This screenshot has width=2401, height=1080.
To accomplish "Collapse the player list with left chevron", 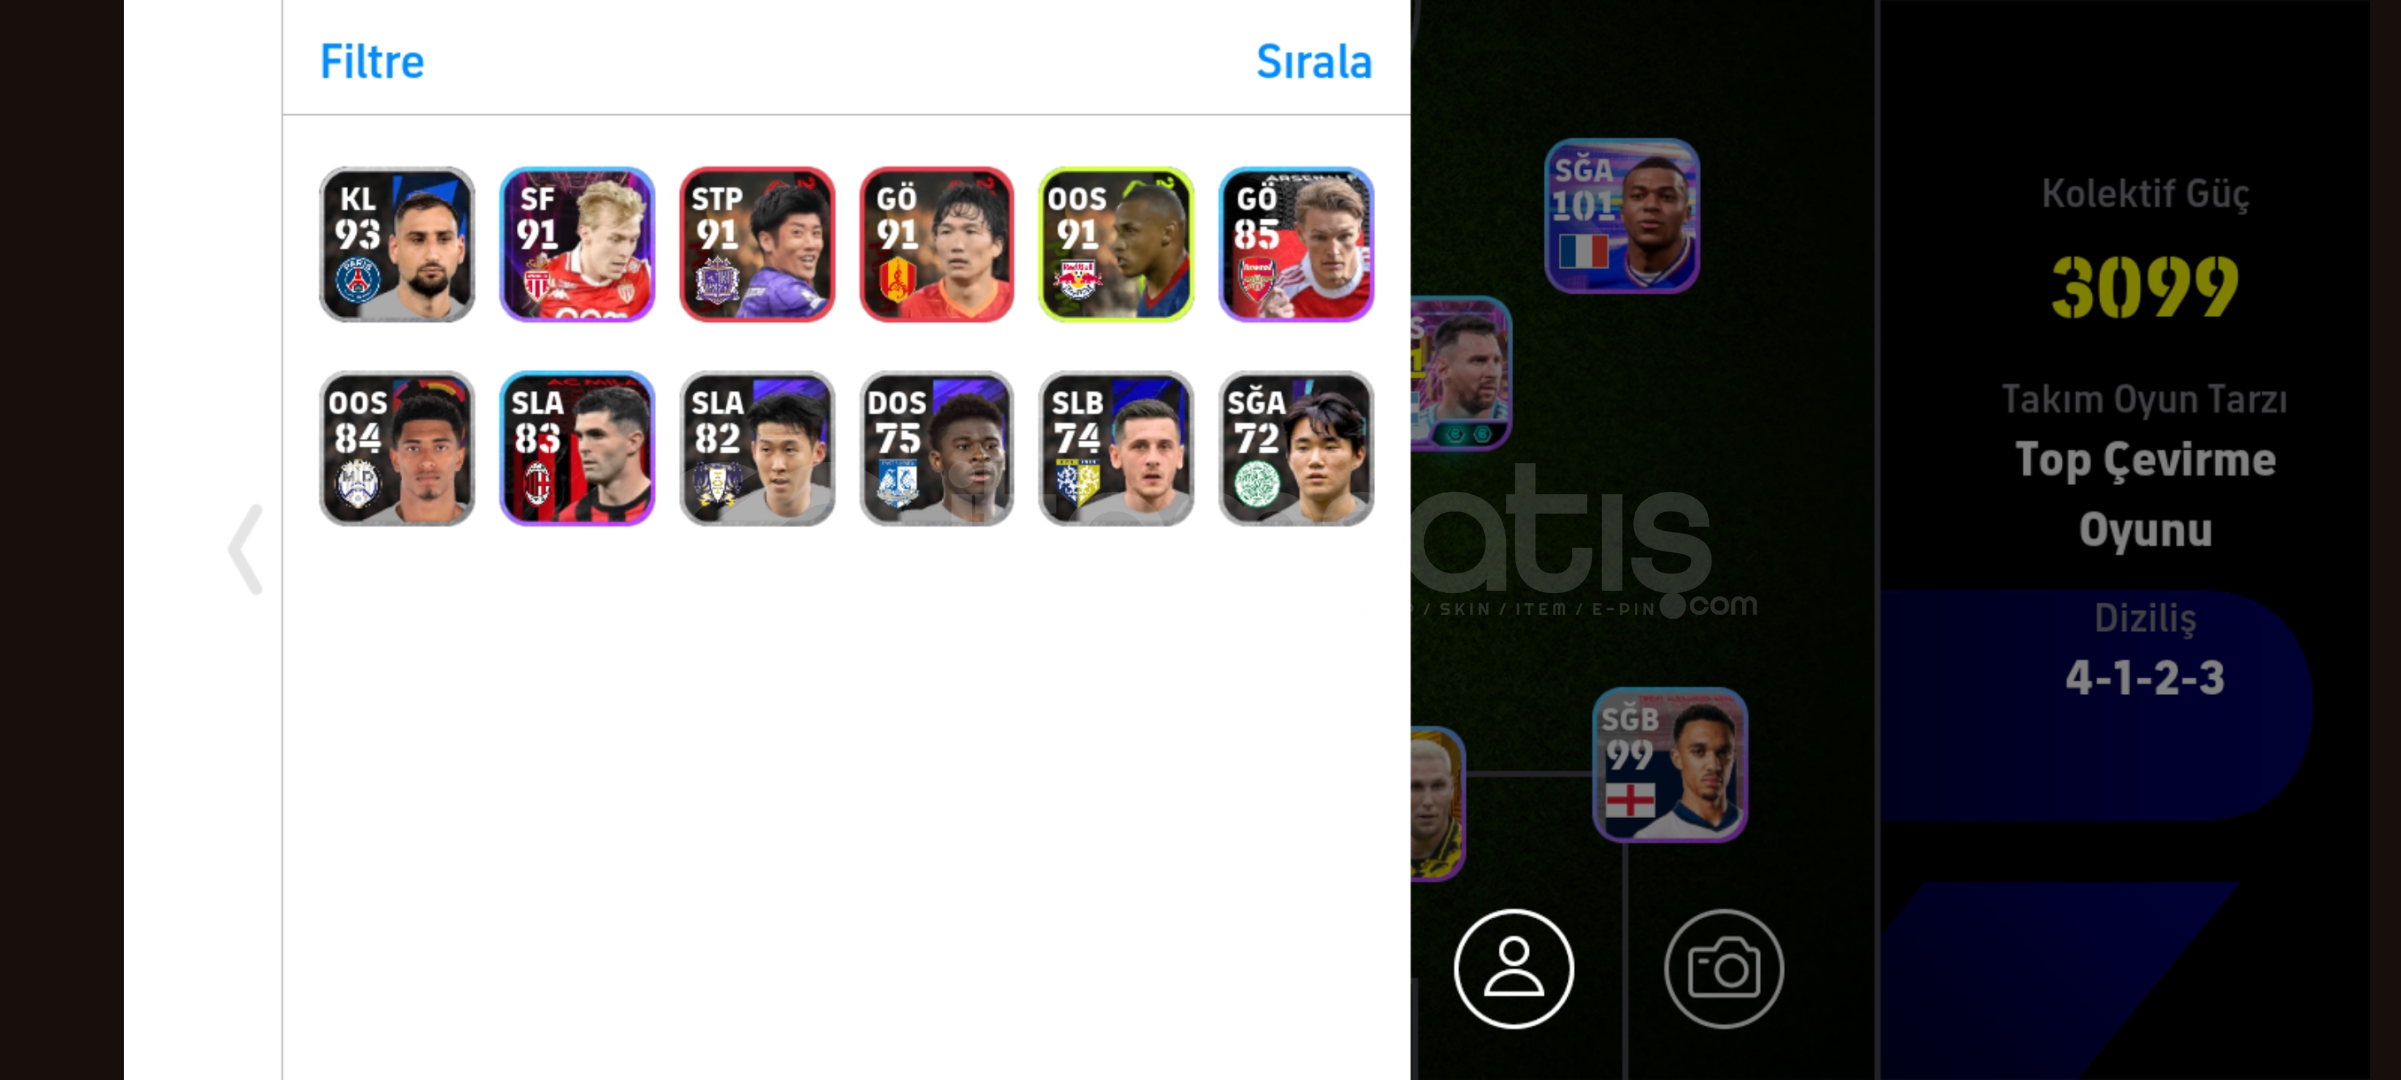I will 246,549.
